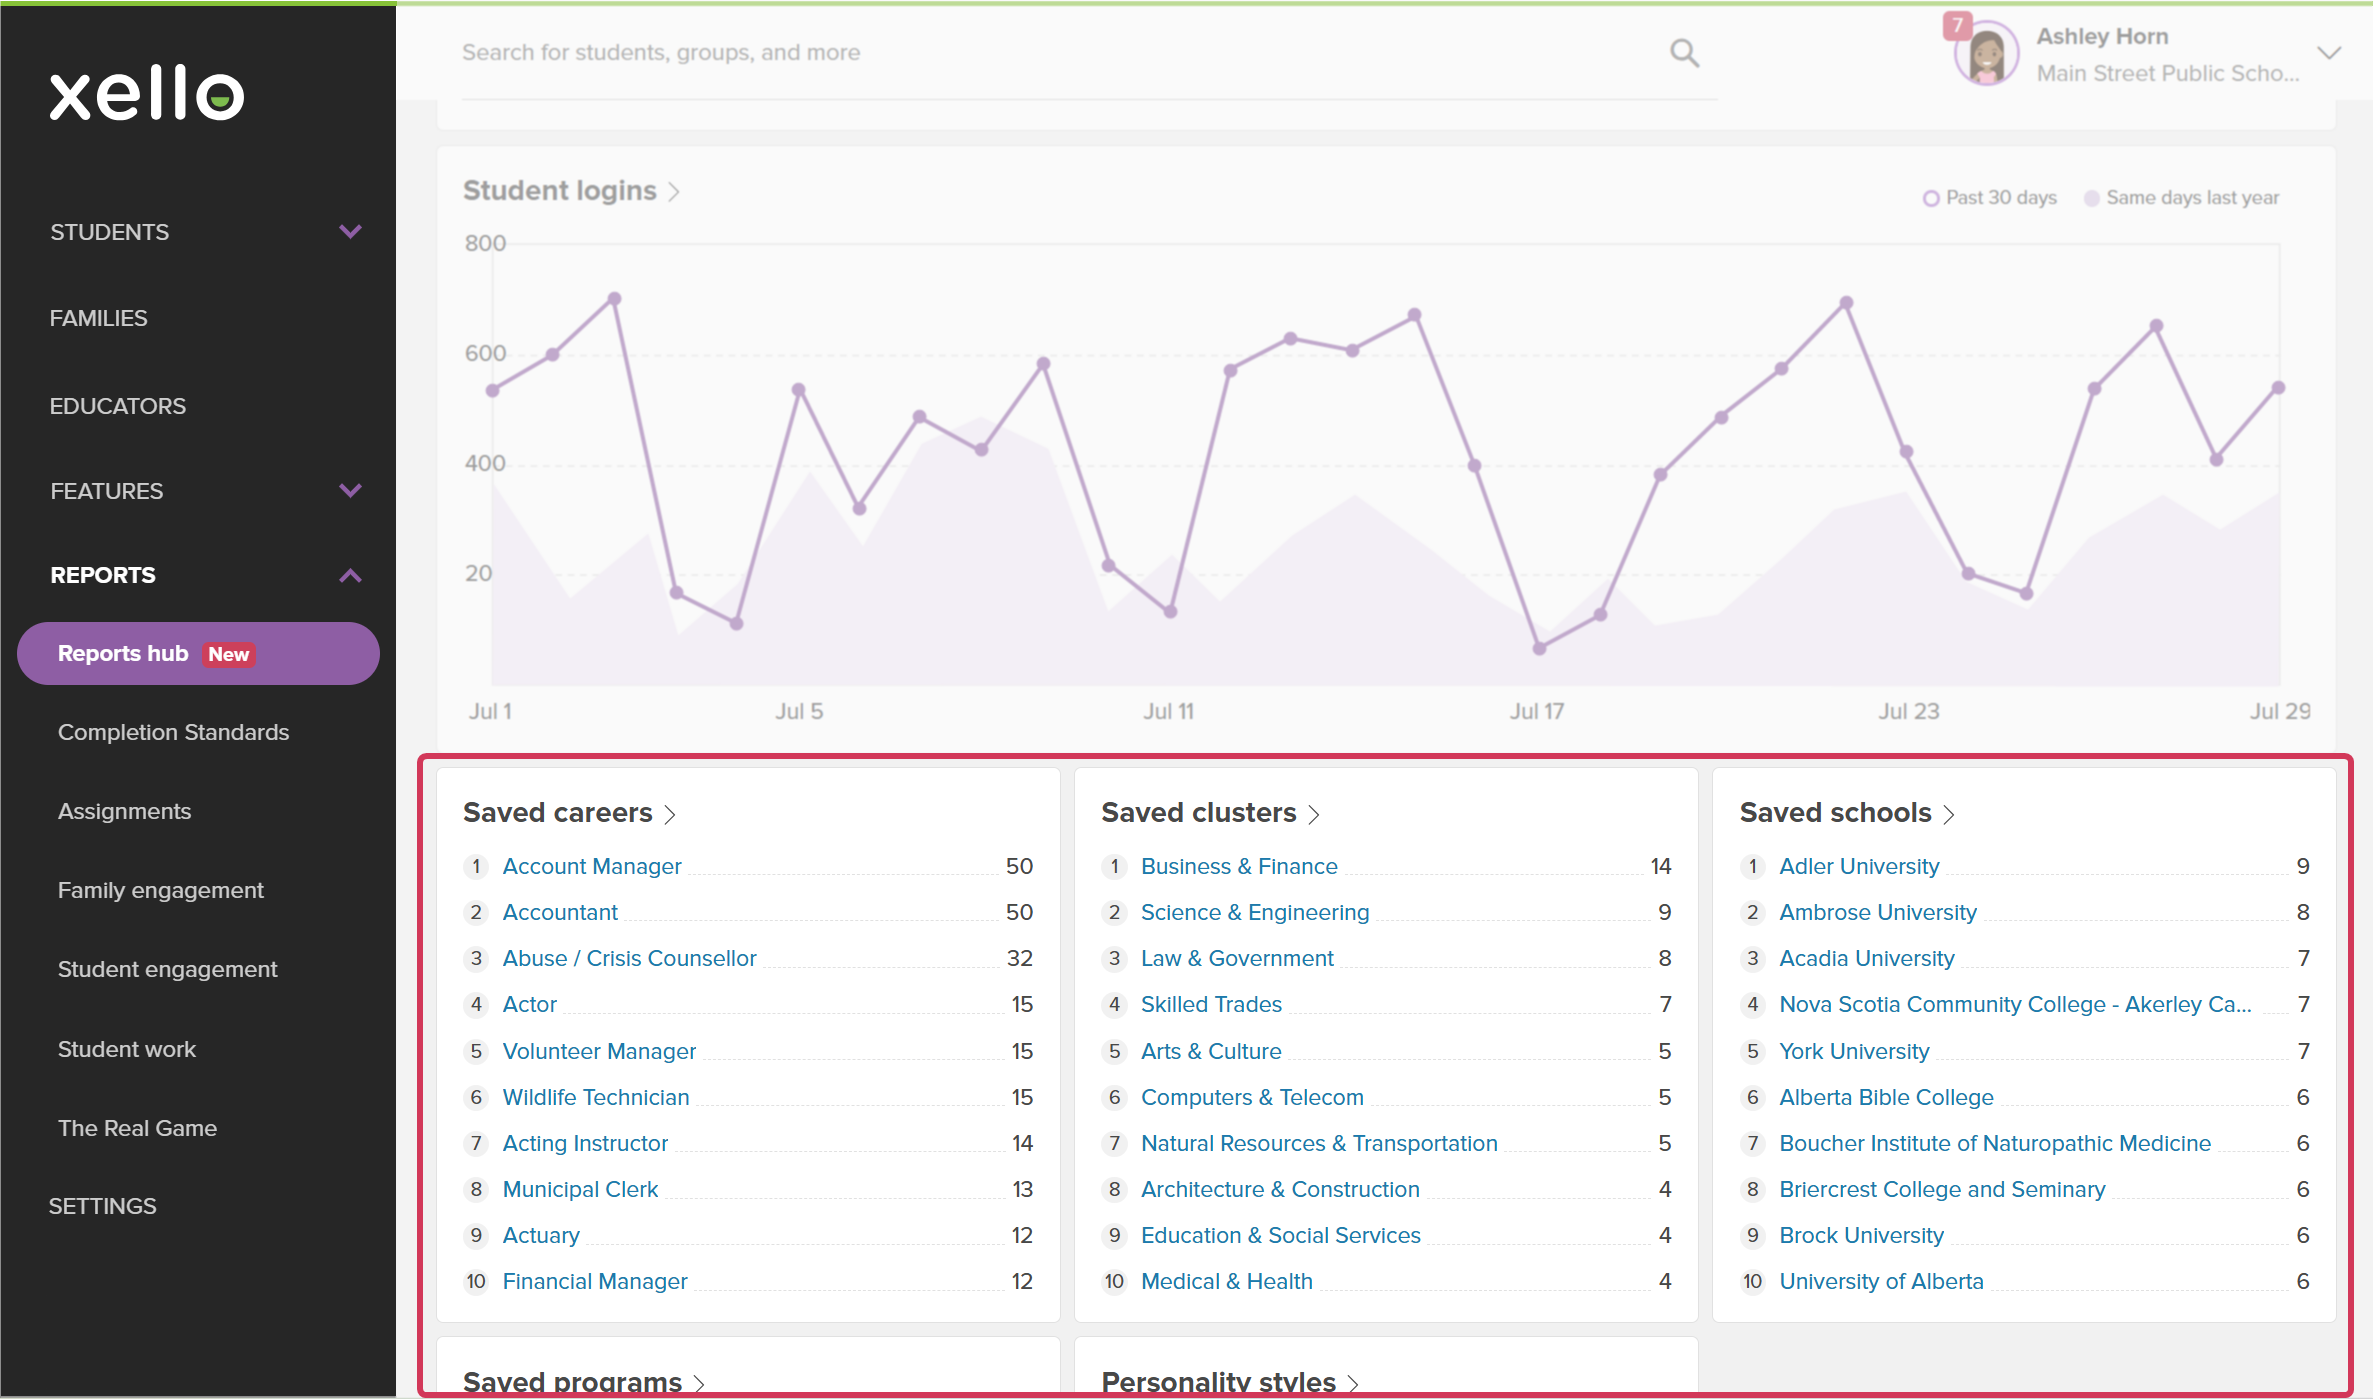
Task: Open Student engagement report
Action: (x=167, y=969)
